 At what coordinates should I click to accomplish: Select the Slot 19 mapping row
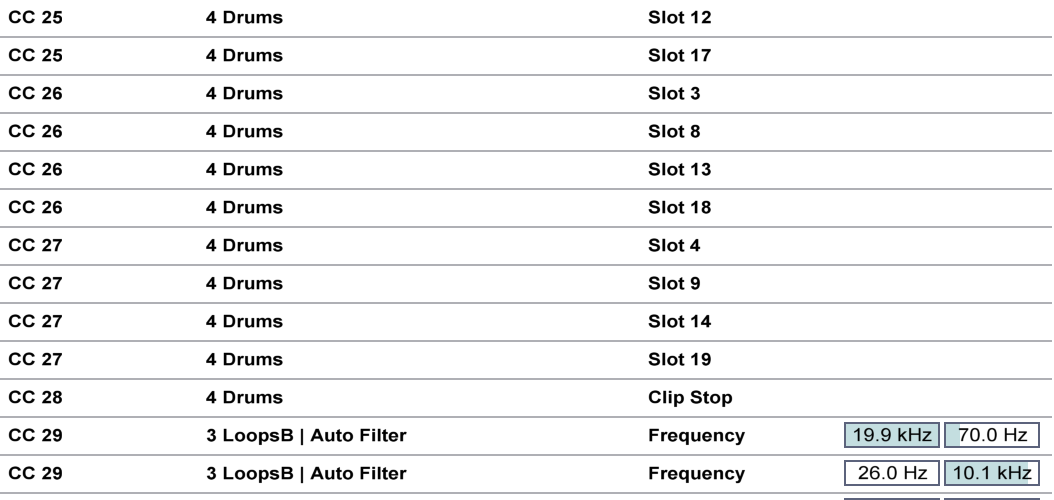click(x=680, y=360)
